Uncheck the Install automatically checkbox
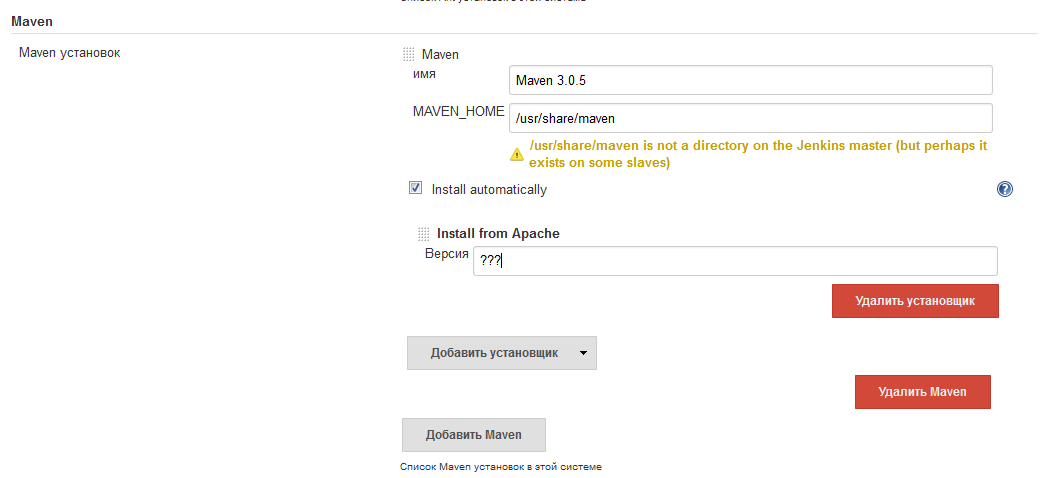This screenshot has height=478, width=1046. [x=415, y=188]
